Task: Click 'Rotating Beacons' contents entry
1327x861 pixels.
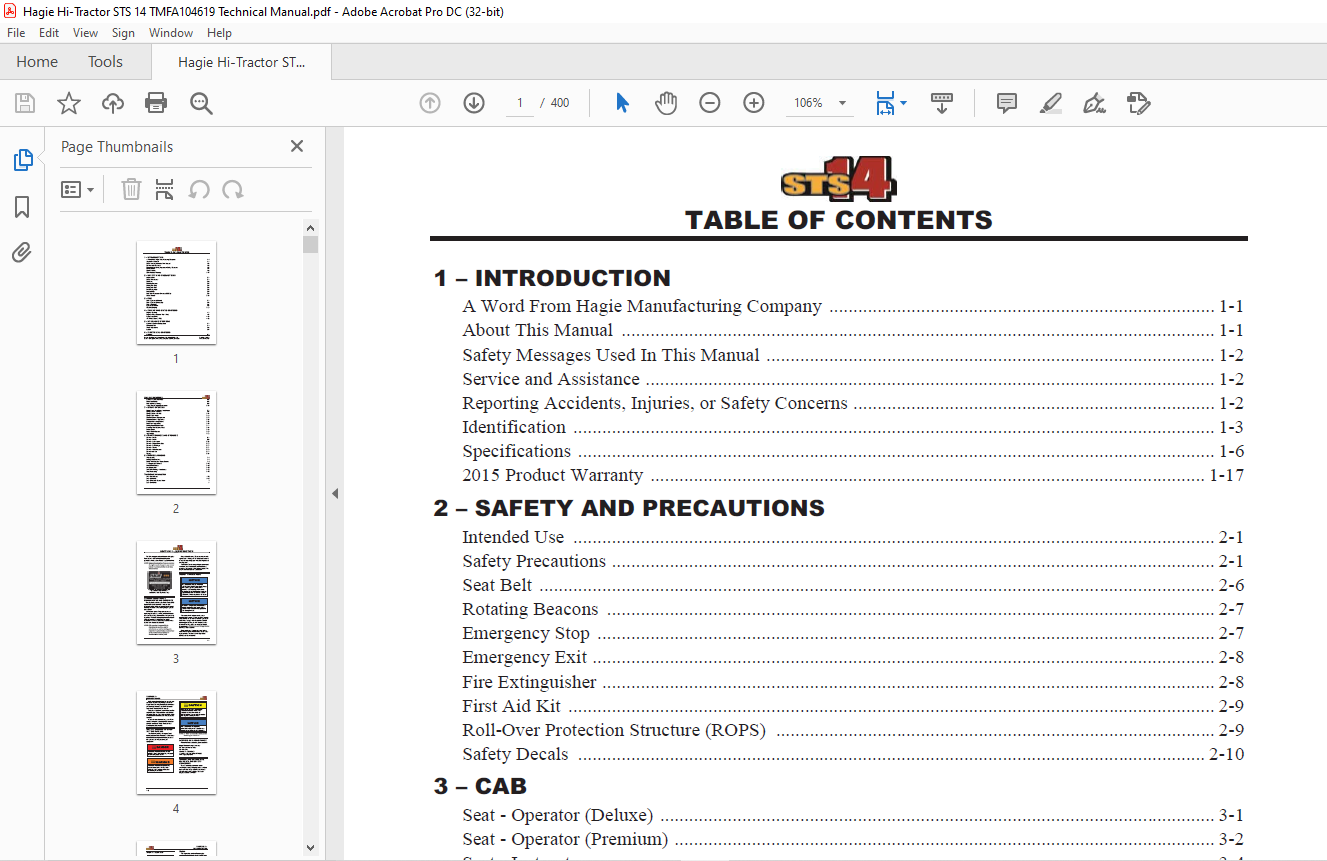Action: coord(530,609)
